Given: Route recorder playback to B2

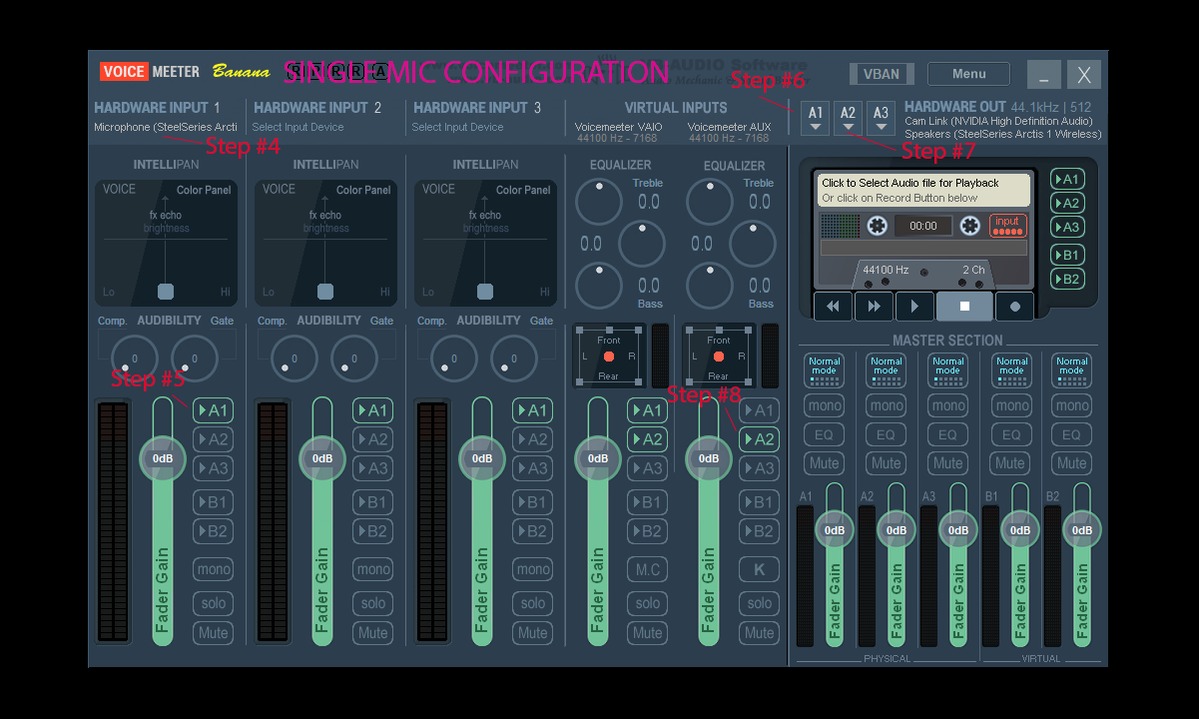Looking at the screenshot, I should (x=1067, y=279).
